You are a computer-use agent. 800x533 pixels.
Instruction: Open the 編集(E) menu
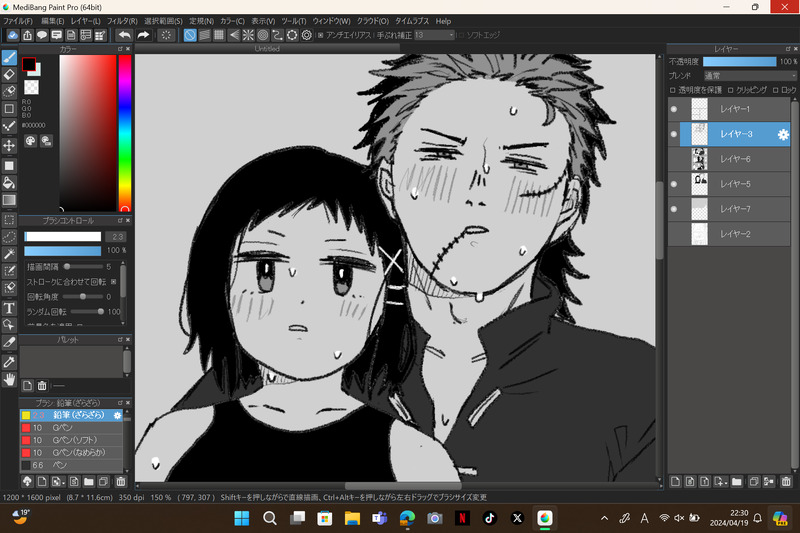53,21
